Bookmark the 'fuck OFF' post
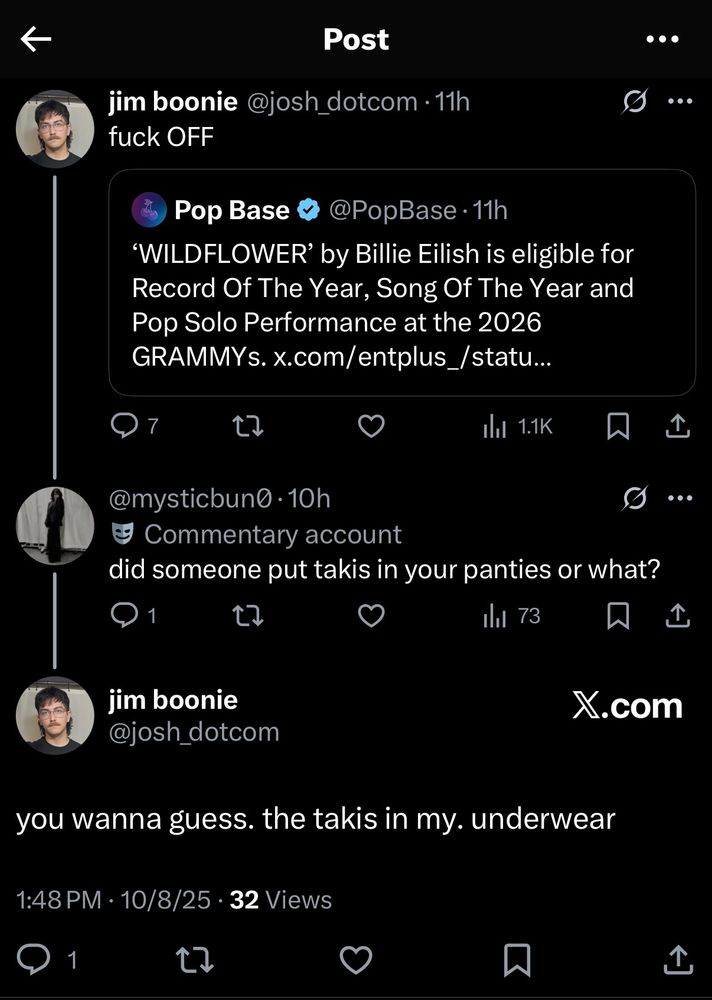 coord(619,427)
